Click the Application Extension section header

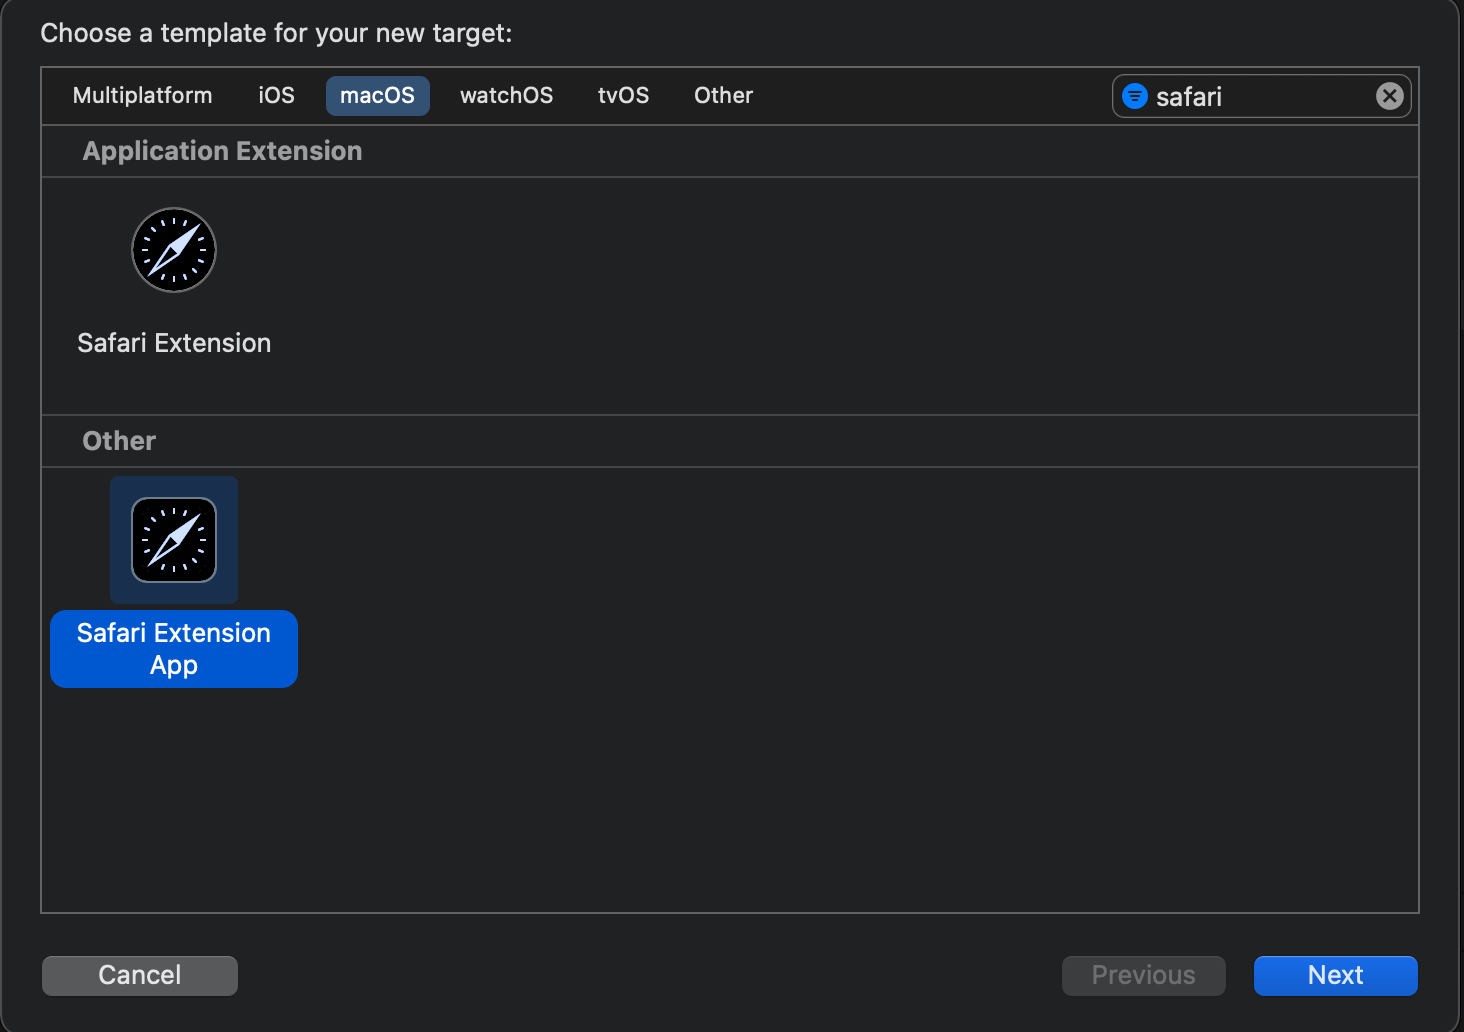(223, 151)
